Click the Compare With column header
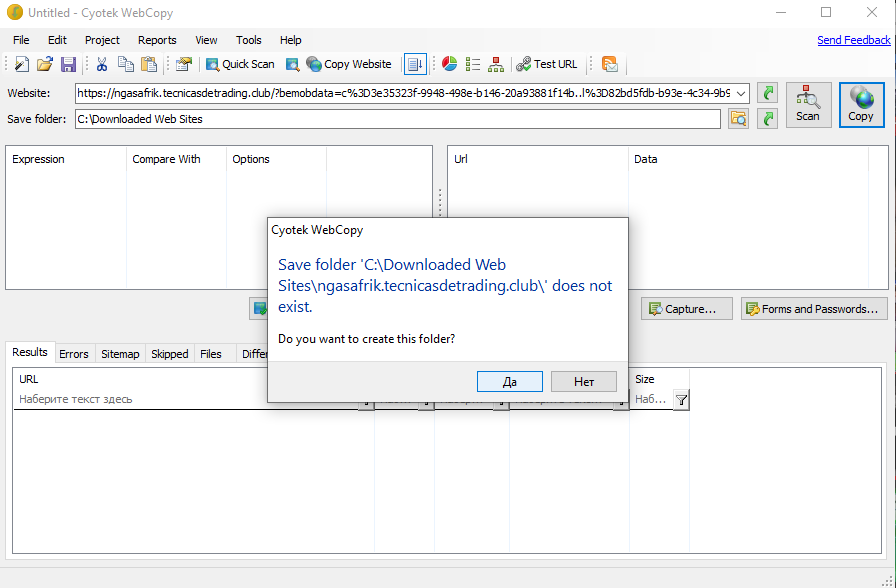 point(177,159)
